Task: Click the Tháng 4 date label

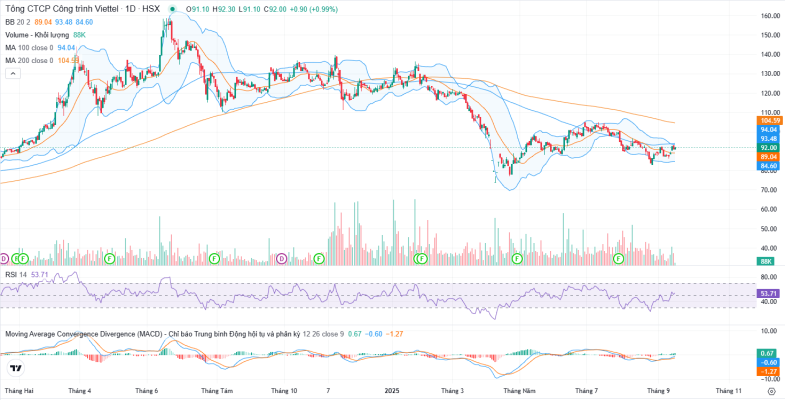Action: 80,390
